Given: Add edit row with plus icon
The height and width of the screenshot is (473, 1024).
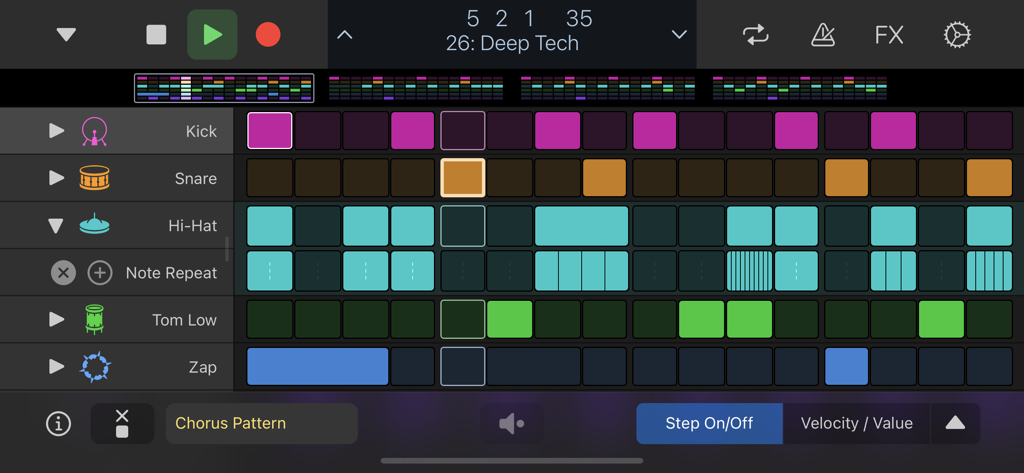Looking at the screenshot, I should [x=100, y=272].
